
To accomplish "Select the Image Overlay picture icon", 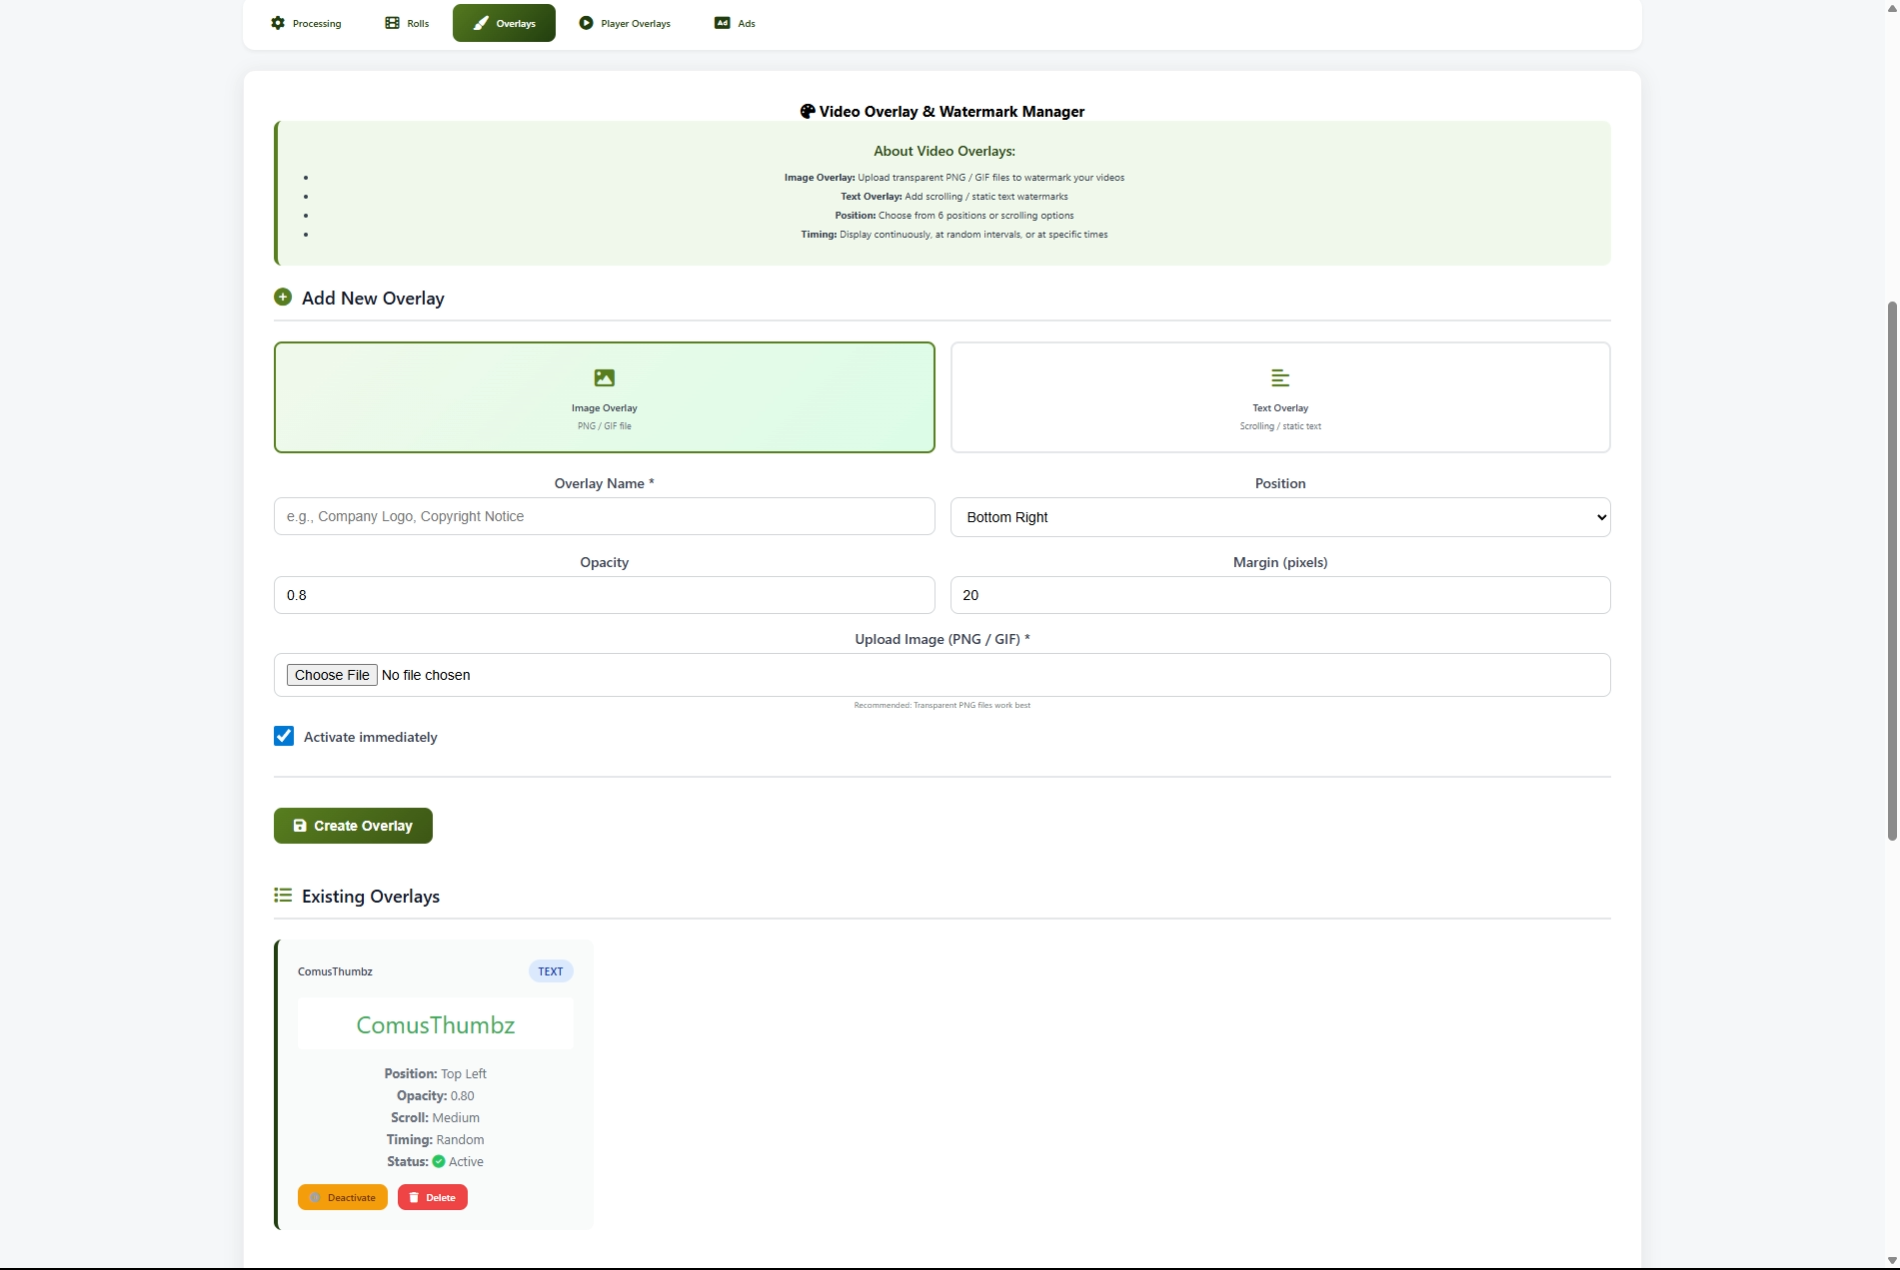I will point(604,378).
